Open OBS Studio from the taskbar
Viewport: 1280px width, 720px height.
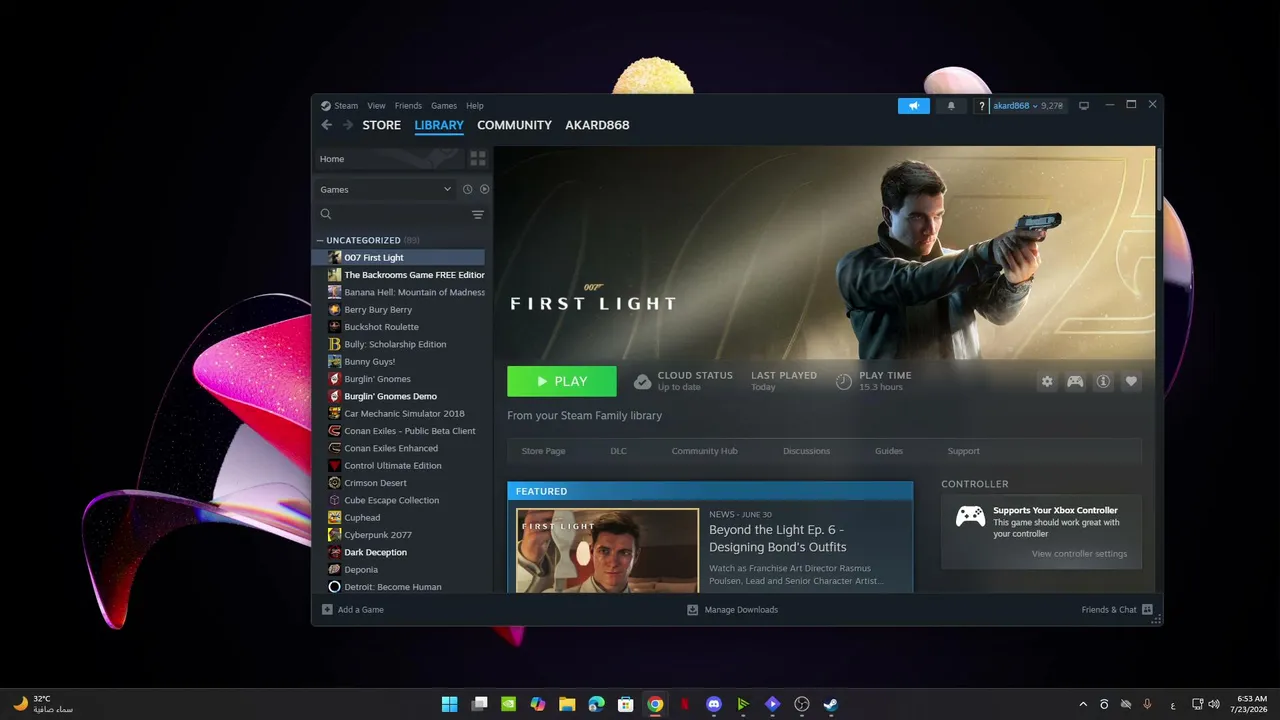coord(801,704)
